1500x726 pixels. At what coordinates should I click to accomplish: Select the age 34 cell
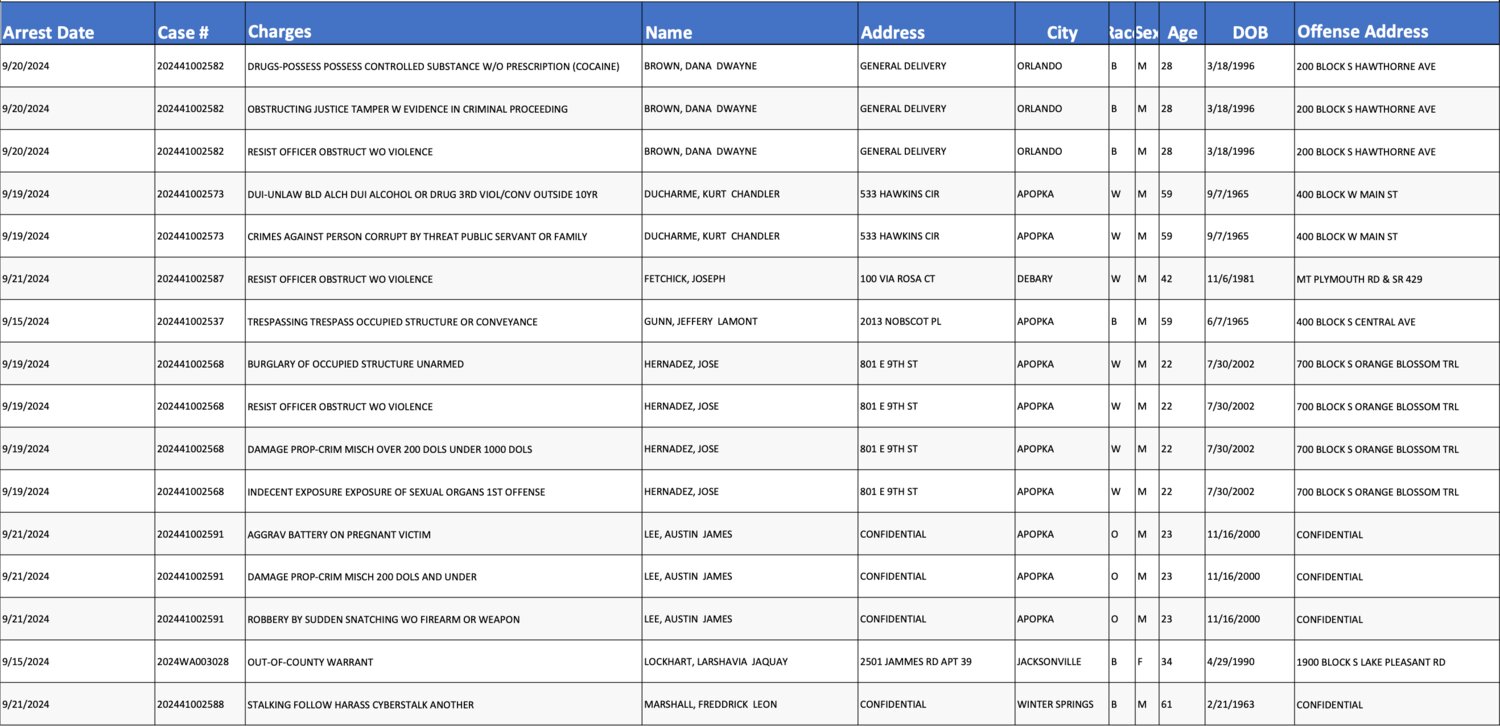pos(1182,662)
